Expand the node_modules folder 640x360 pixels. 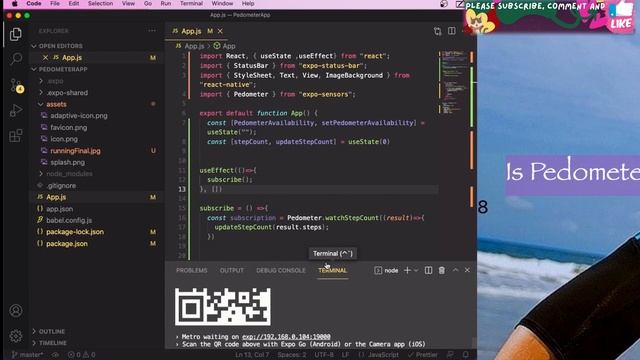tap(69, 174)
